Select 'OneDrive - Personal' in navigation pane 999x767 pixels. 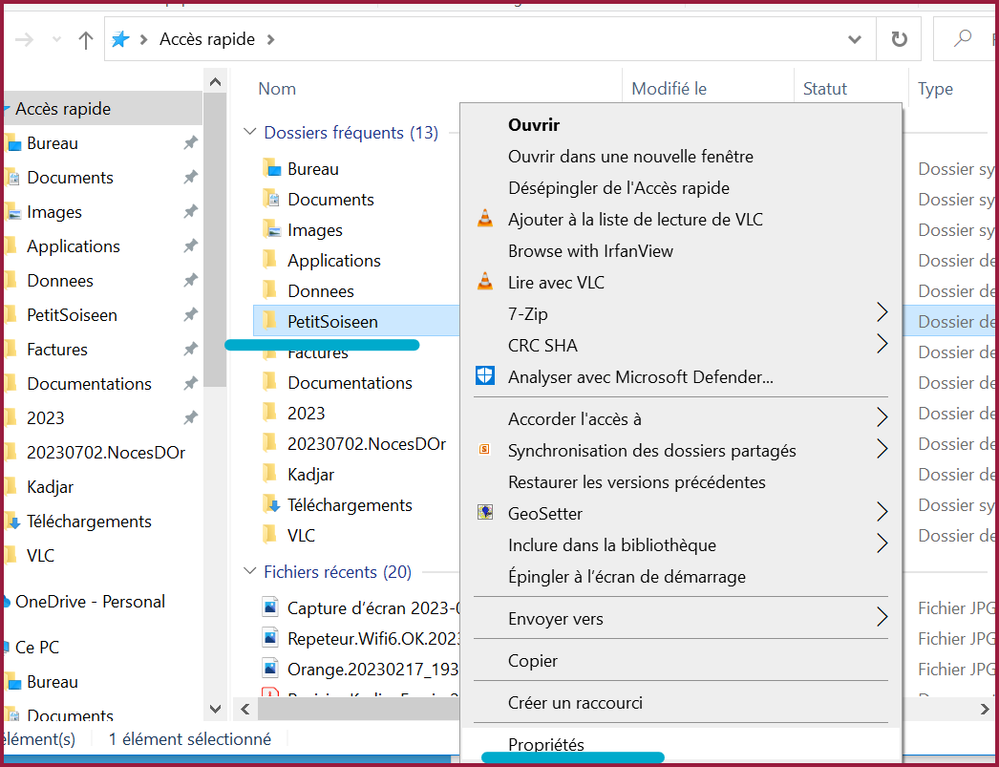click(90, 602)
